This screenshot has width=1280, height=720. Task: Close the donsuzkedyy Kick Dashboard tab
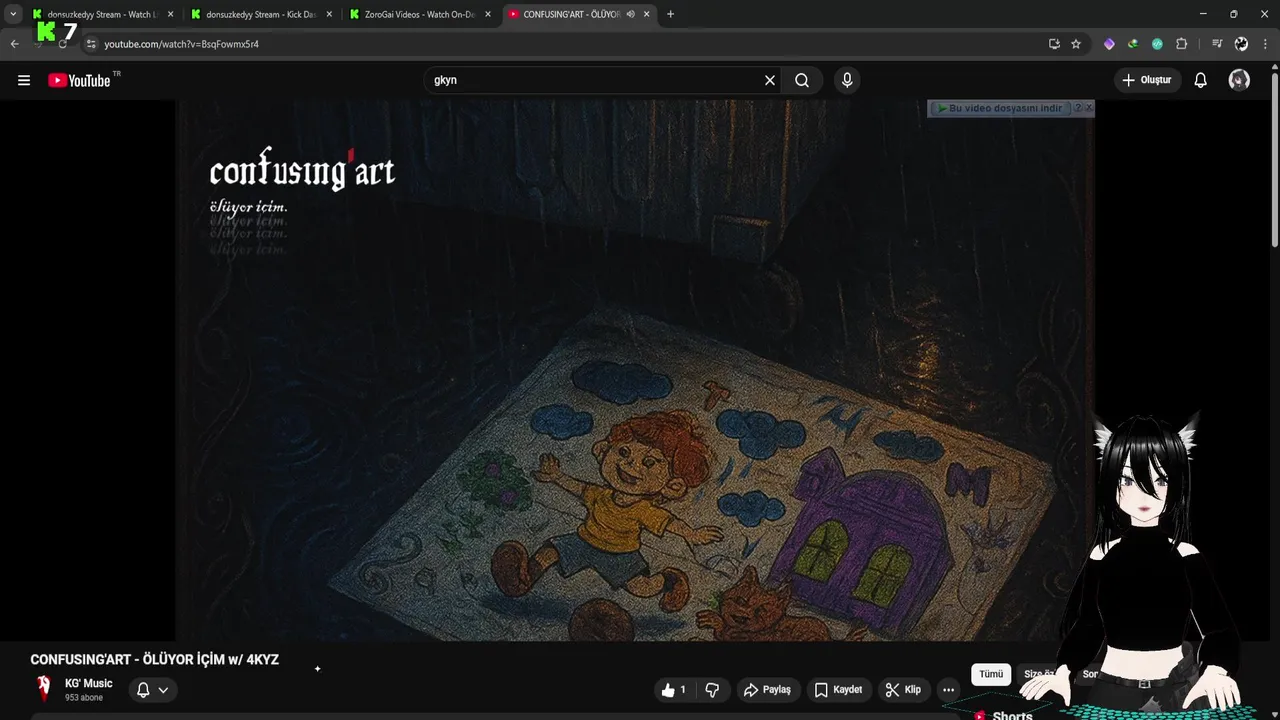(x=329, y=14)
